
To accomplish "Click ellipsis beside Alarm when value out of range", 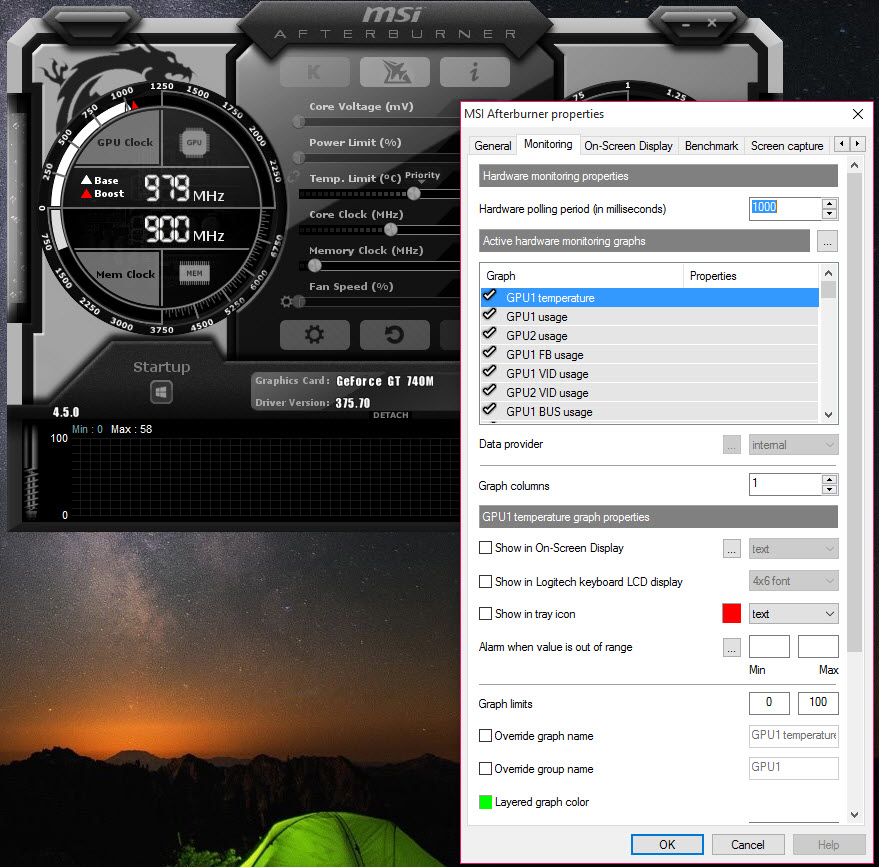I will [732, 647].
